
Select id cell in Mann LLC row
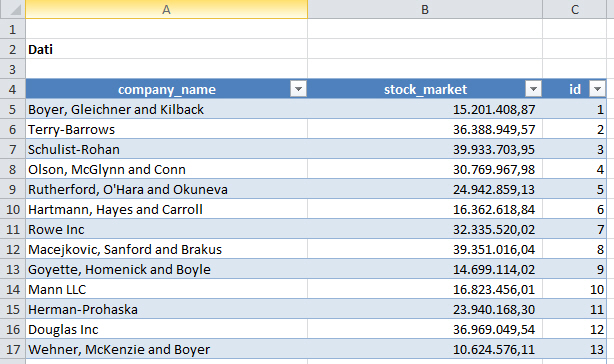[574, 289]
